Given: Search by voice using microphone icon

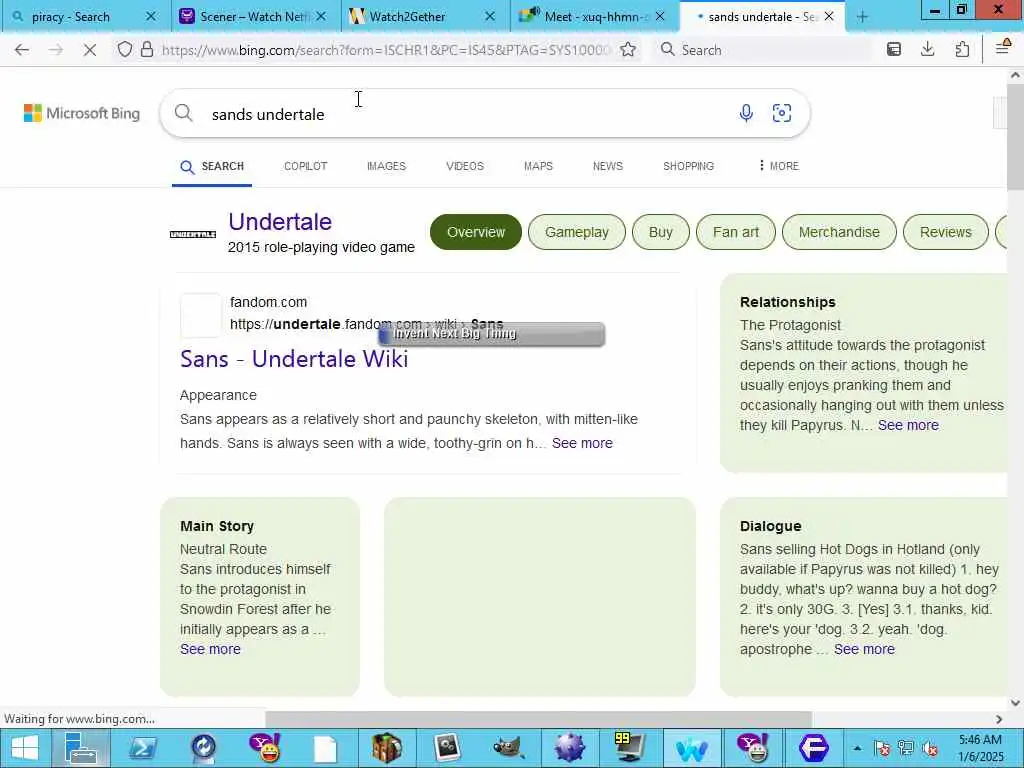Looking at the screenshot, I should [746, 113].
